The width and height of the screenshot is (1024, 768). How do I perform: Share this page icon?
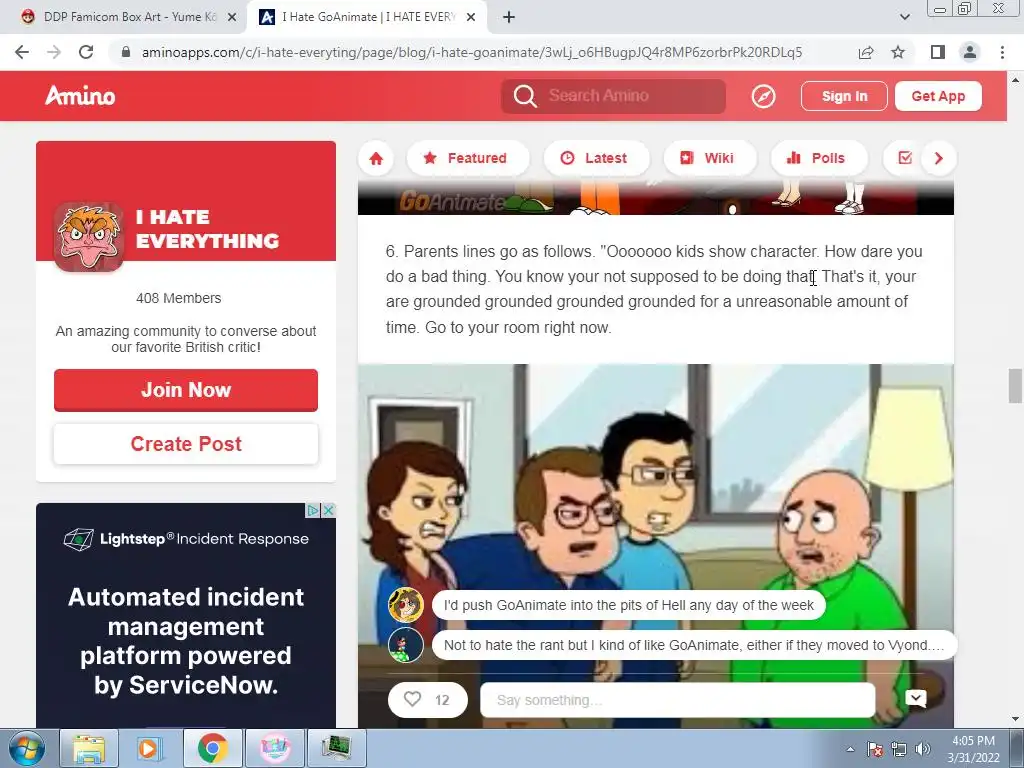click(866, 52)
